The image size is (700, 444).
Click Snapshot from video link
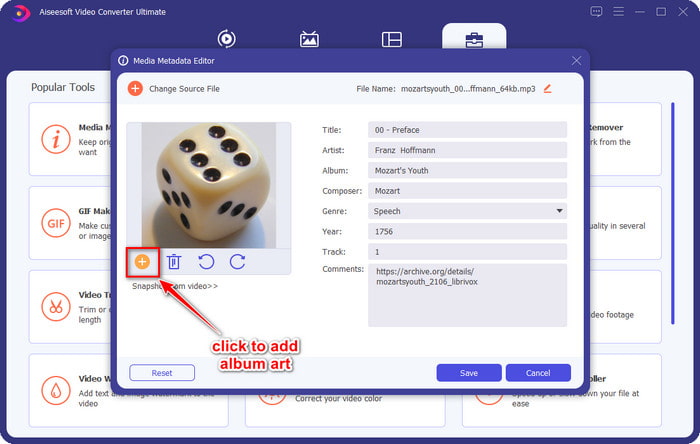pos(175,286)
